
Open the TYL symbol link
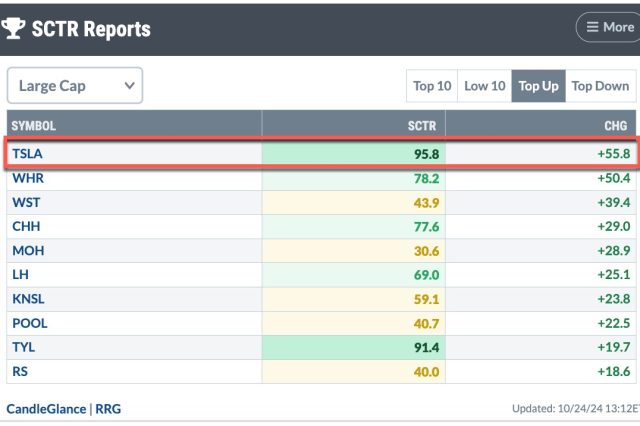(x=24, y=347)
